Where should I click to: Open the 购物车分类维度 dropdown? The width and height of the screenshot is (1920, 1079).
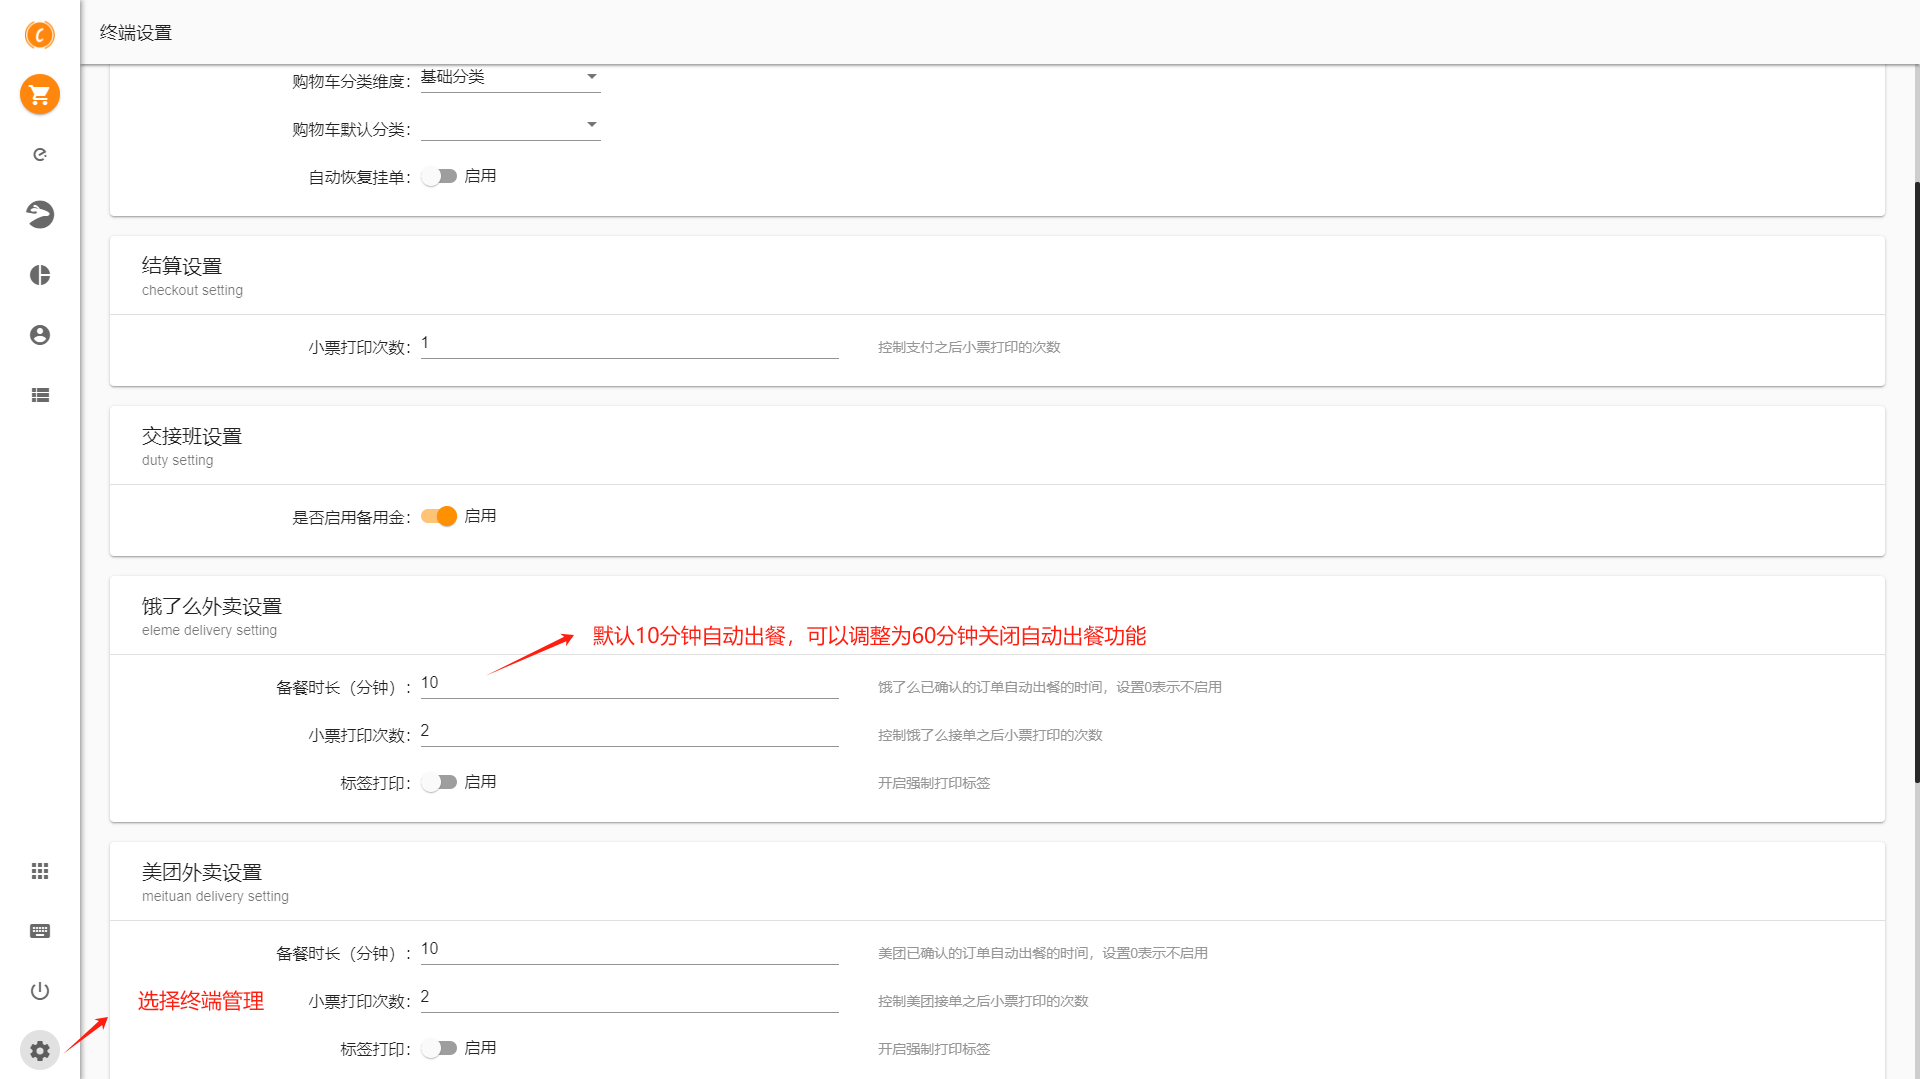pos(511,78)
